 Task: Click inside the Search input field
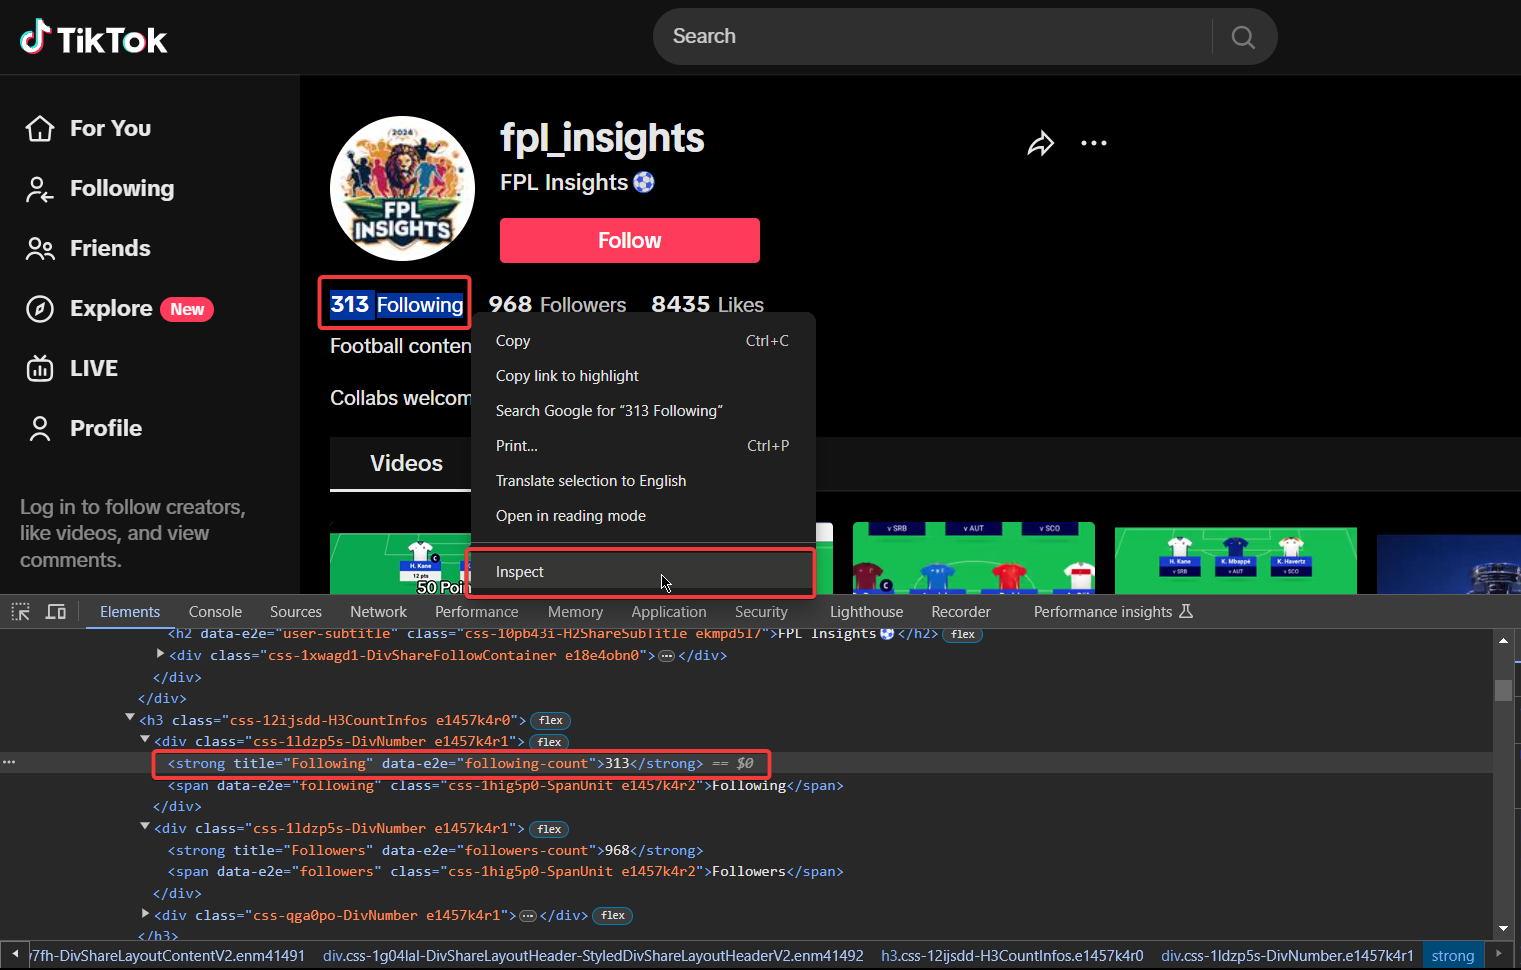coord(900,36)
